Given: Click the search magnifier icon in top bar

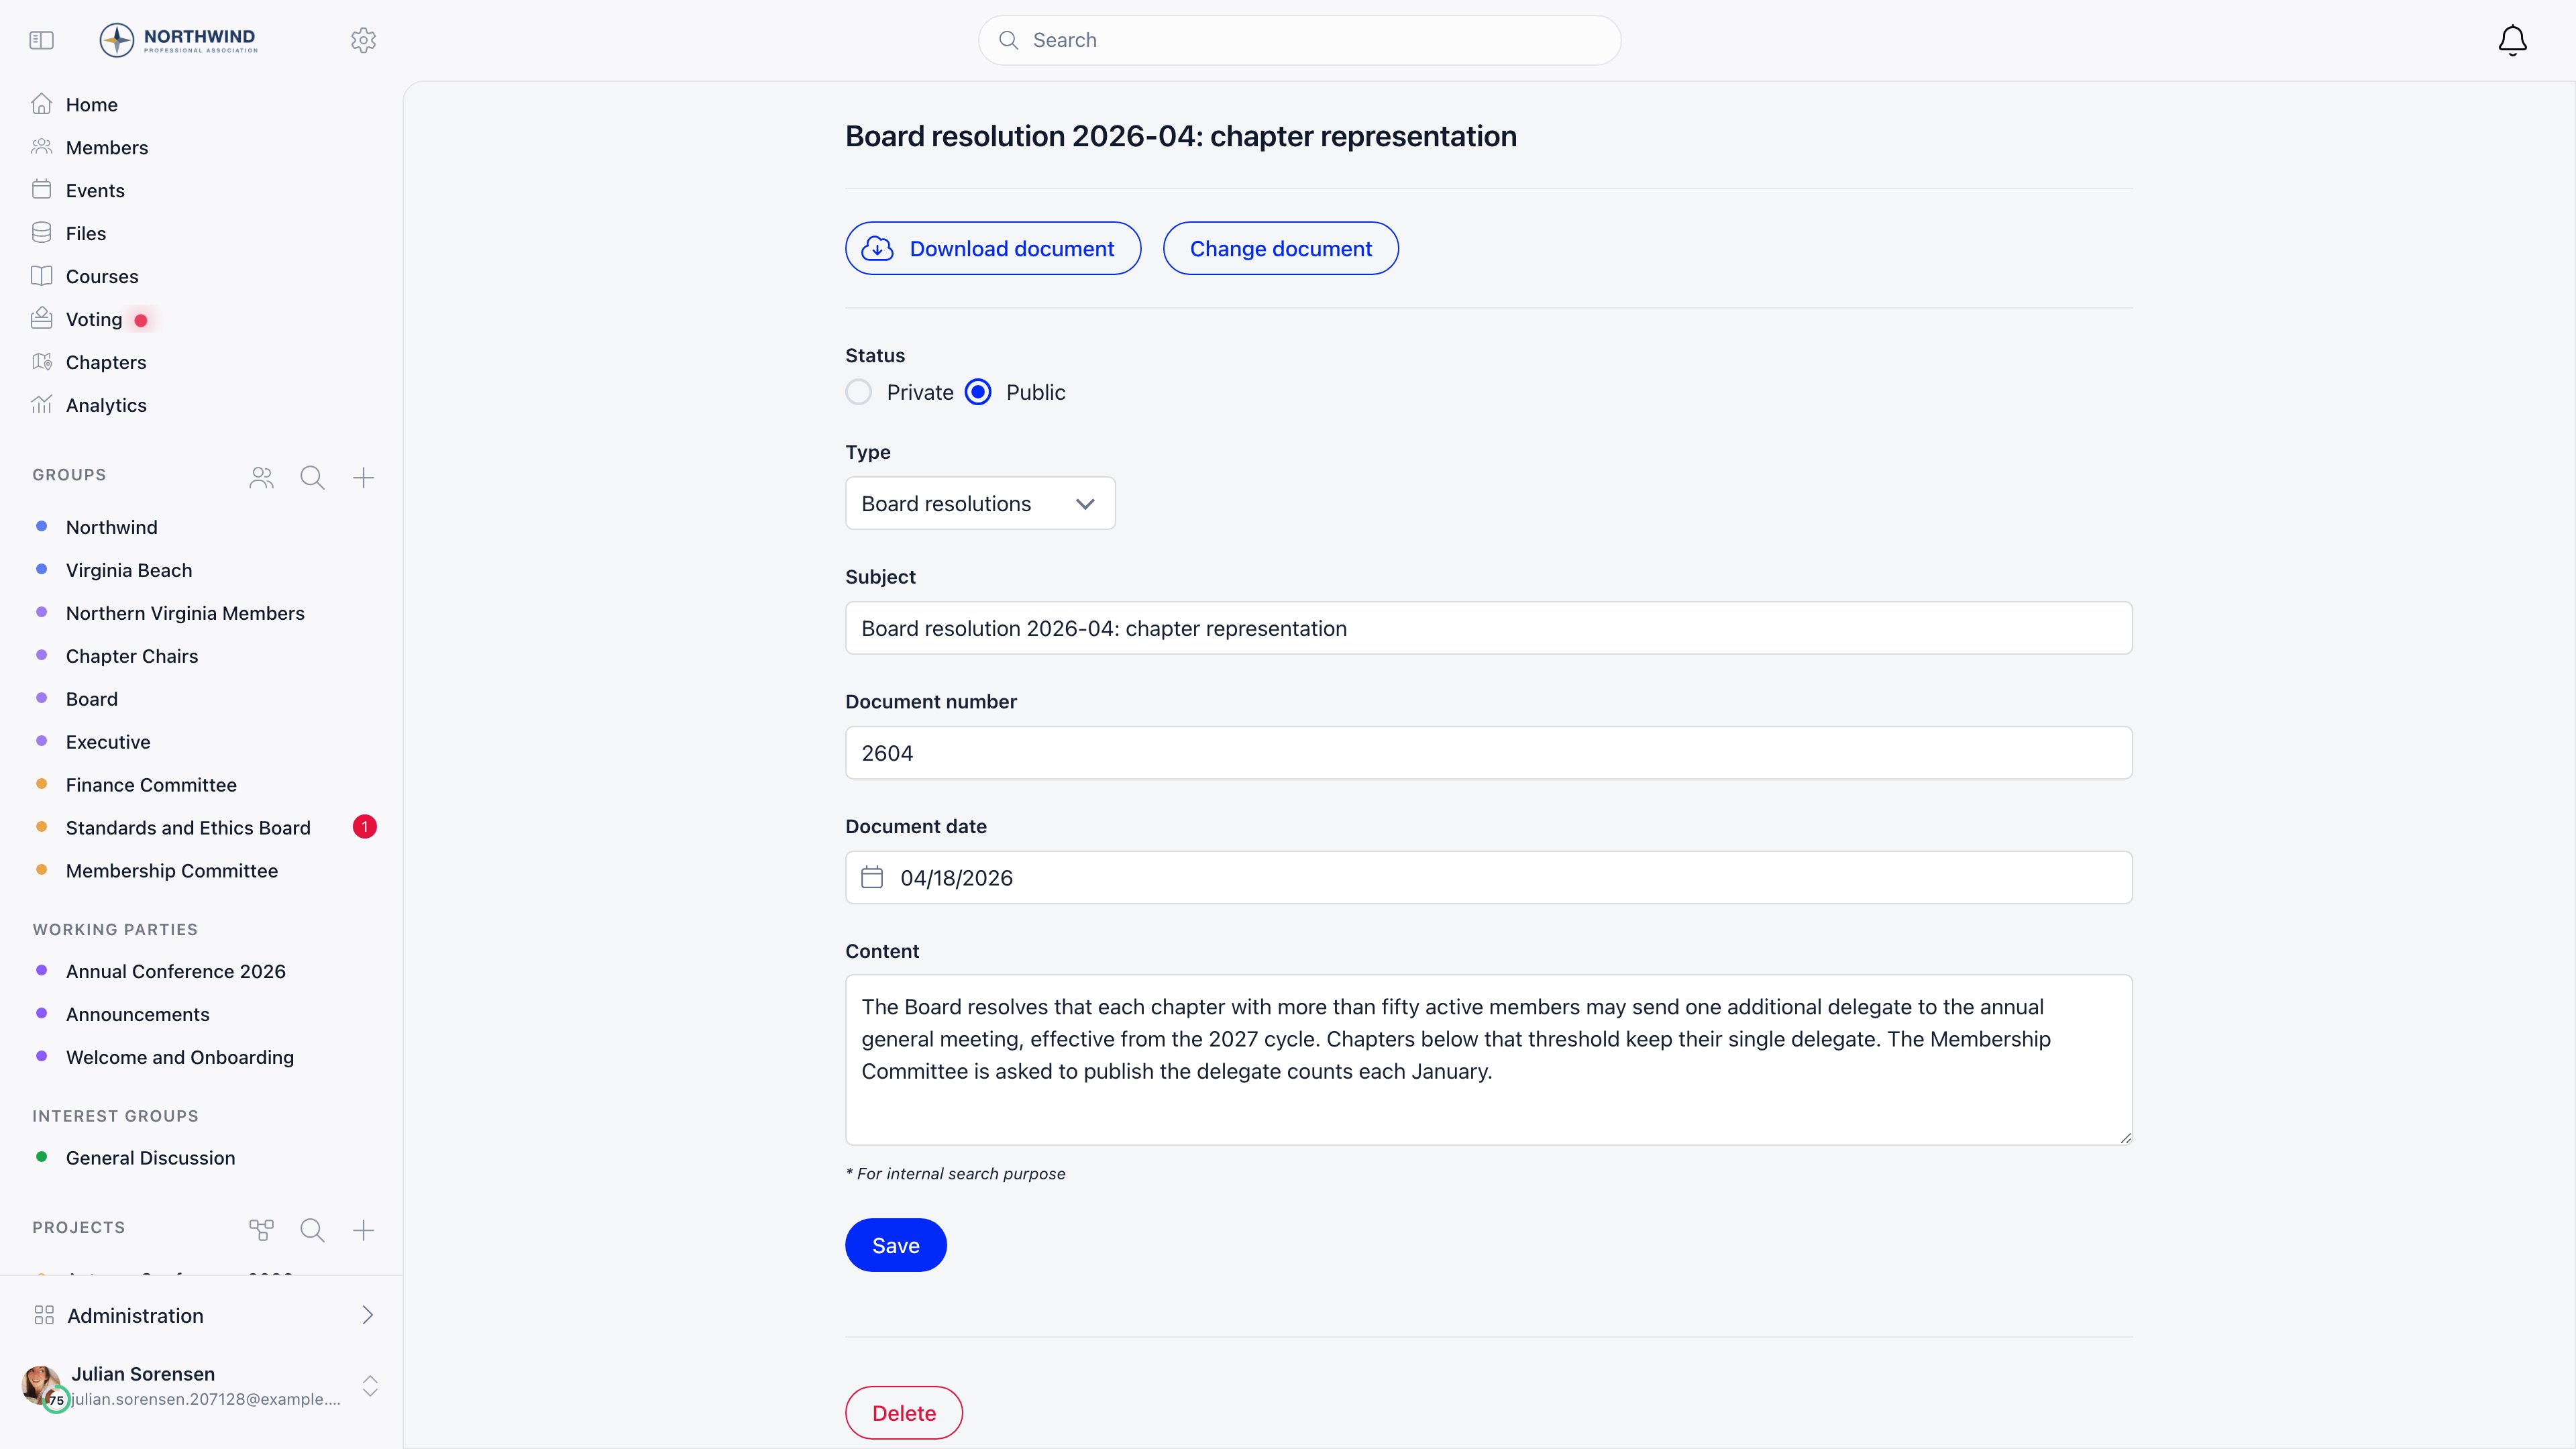Looking at the screenshot, I should (1008, 40).
